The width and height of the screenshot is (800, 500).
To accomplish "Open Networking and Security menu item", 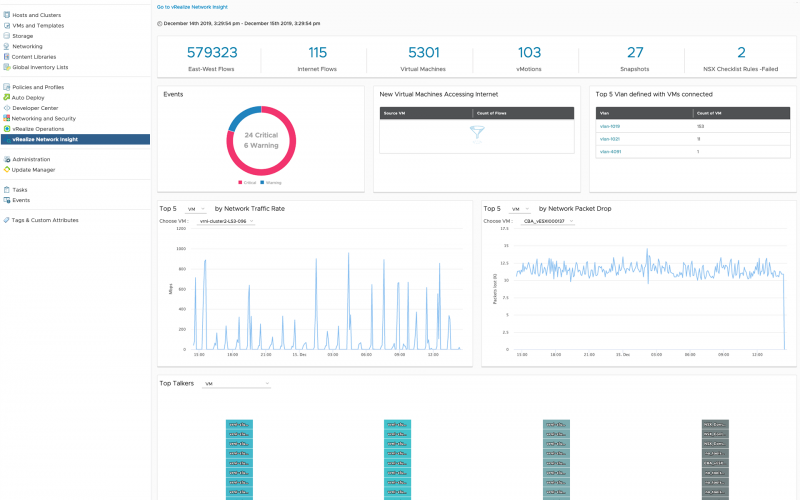I will [44, 118].
